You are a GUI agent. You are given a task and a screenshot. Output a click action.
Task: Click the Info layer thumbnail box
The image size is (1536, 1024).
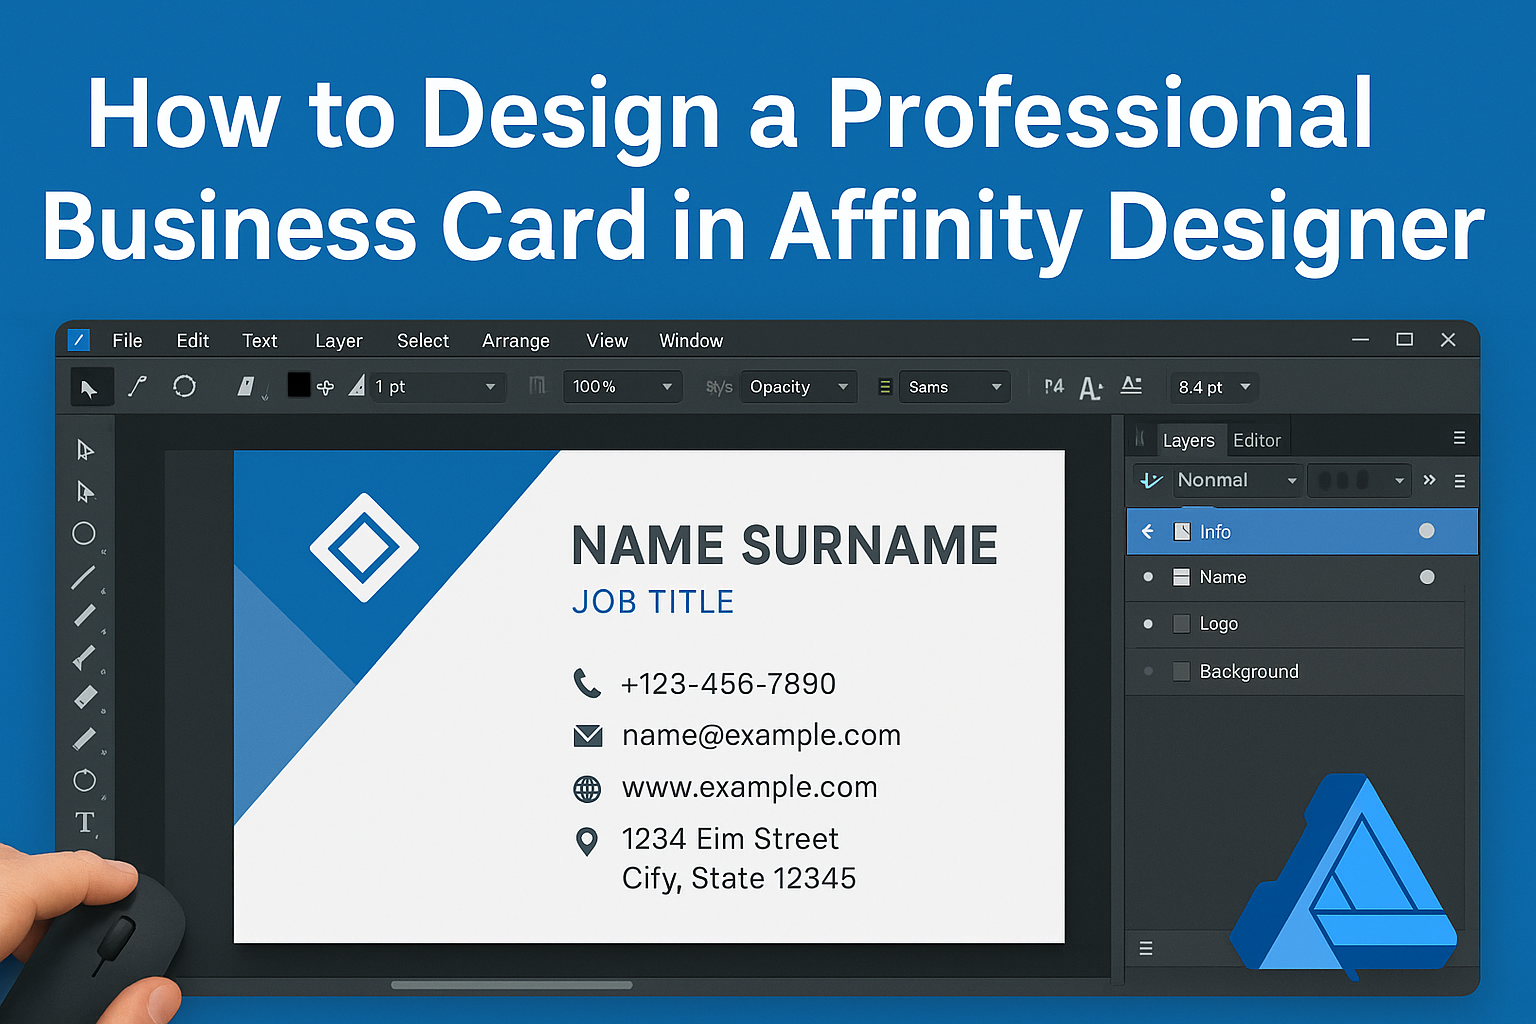pos(1182,532)
